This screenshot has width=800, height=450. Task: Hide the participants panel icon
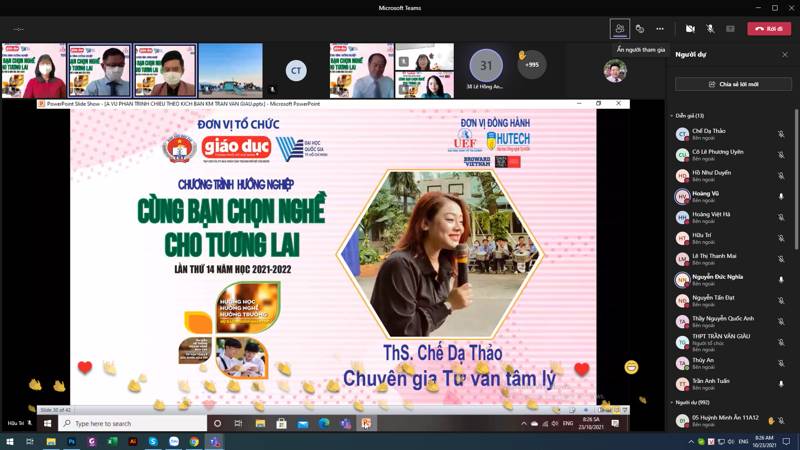[x=620, y=28]
